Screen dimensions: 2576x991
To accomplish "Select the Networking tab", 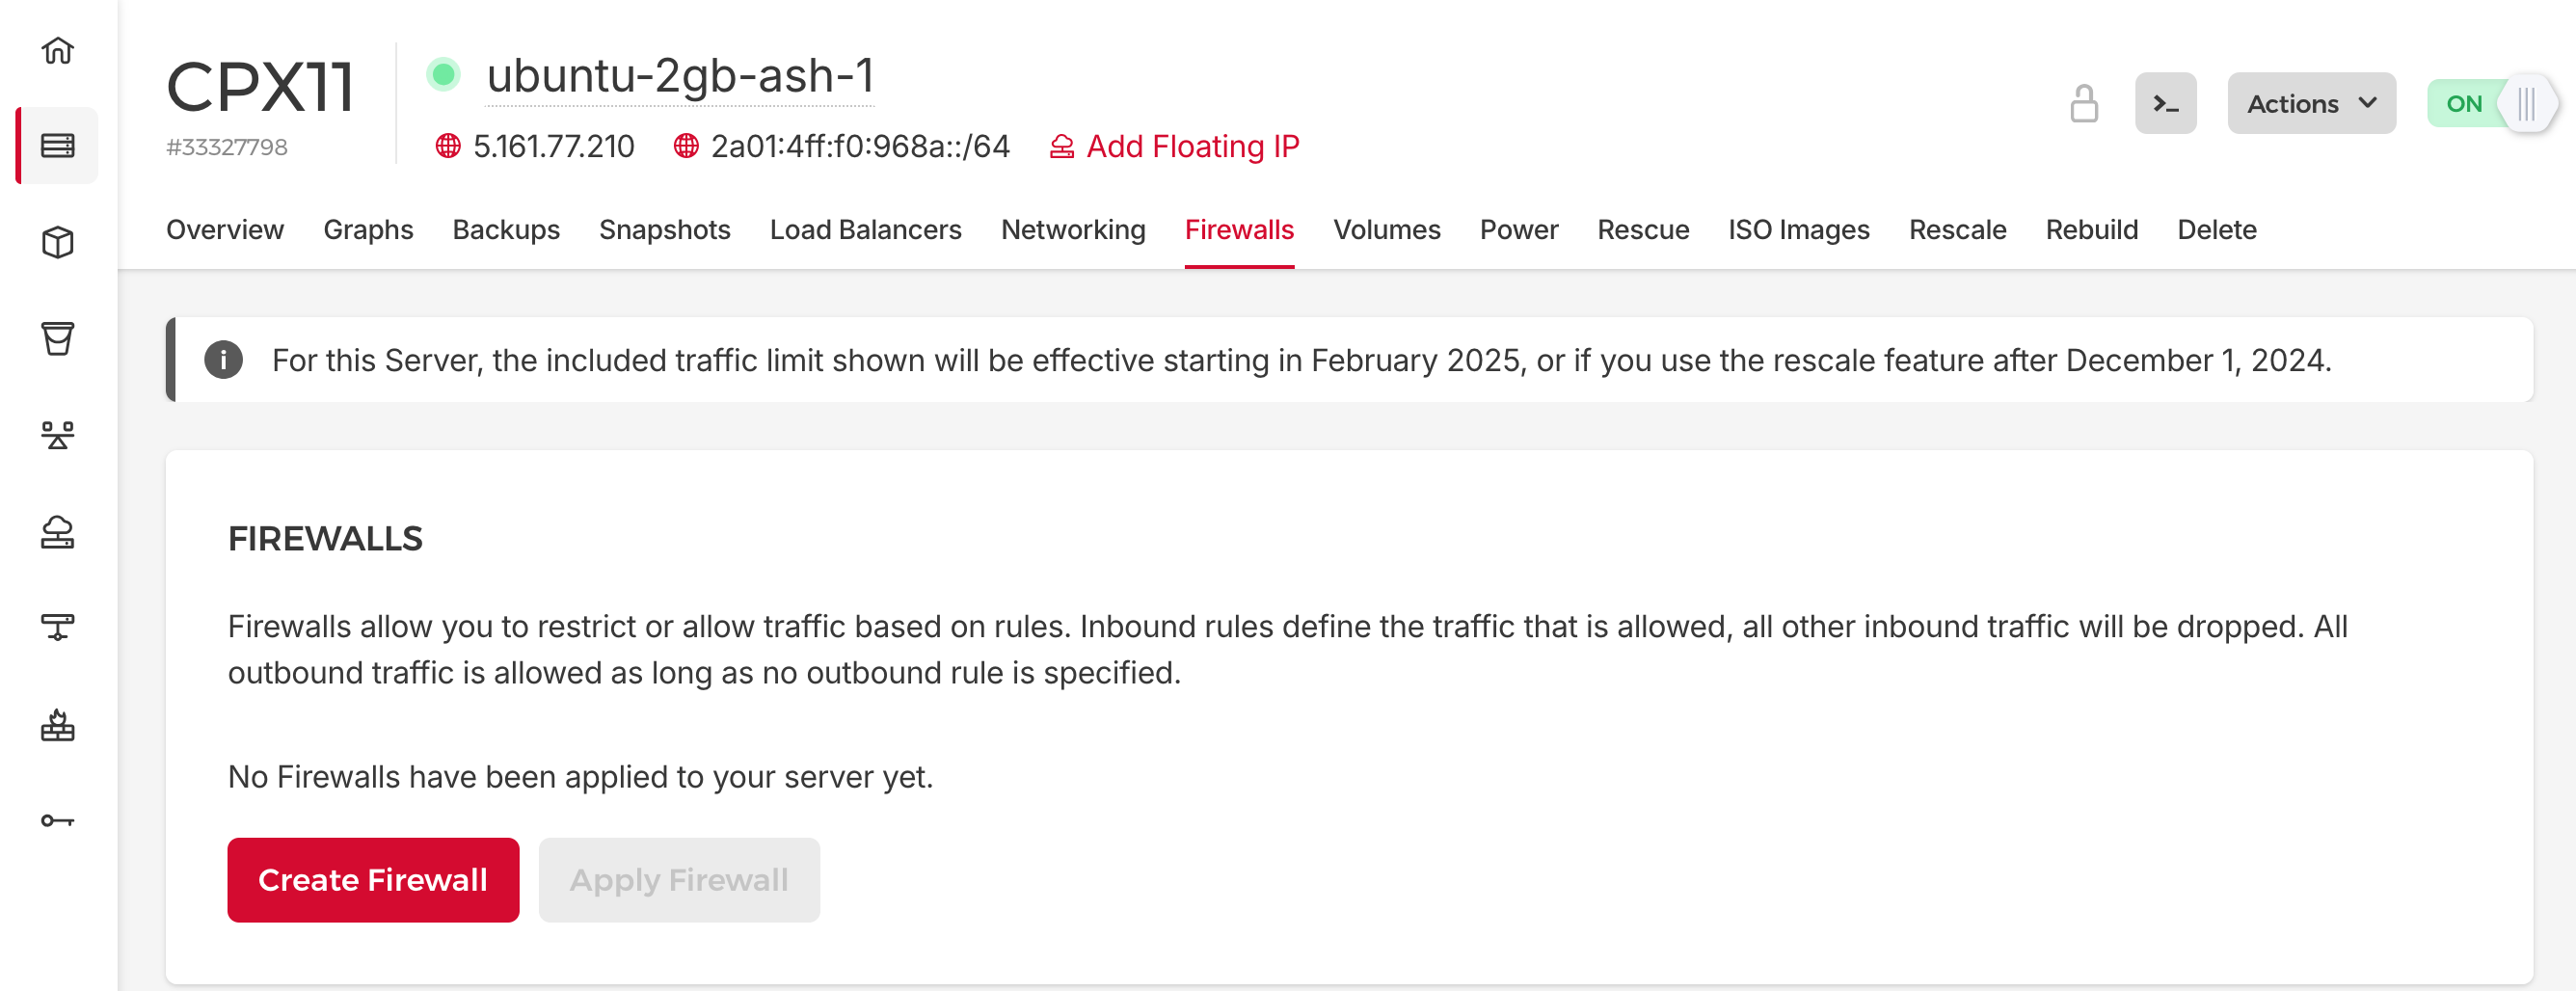I will click(x=1073, y=230).
